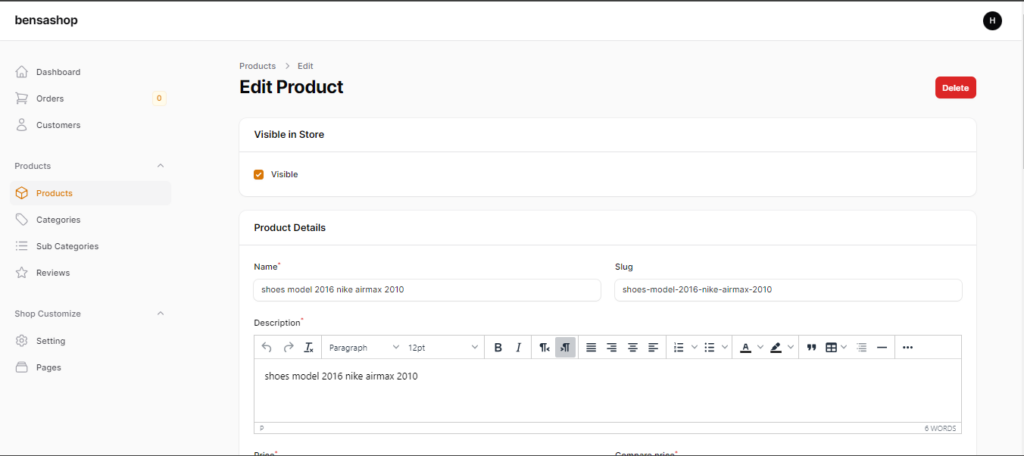
Task: Insert a blockquote
Action: 811,348
